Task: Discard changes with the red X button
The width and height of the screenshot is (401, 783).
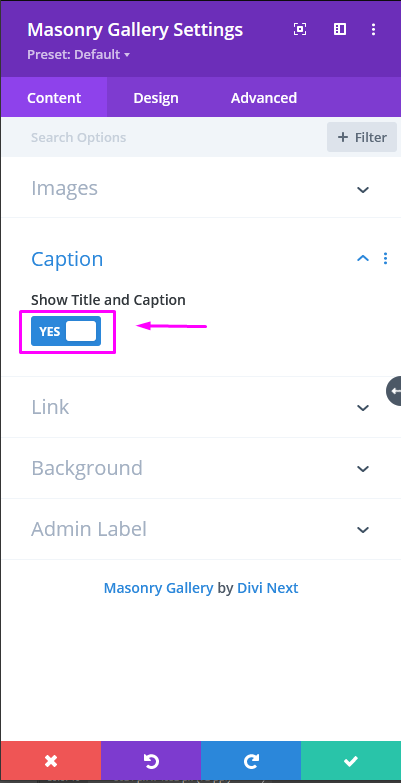Action: [50, 761]
